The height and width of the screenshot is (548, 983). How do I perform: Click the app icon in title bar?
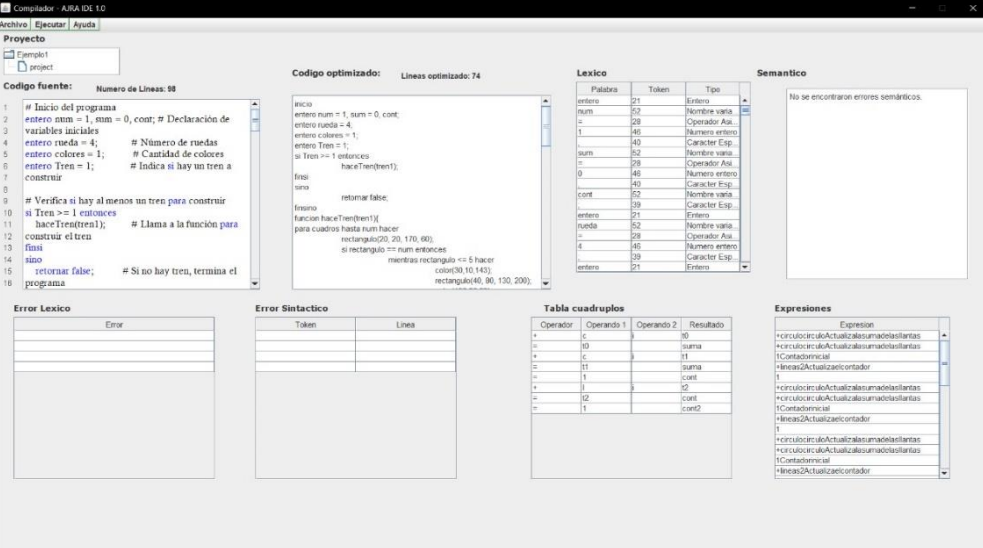point(6,8)
